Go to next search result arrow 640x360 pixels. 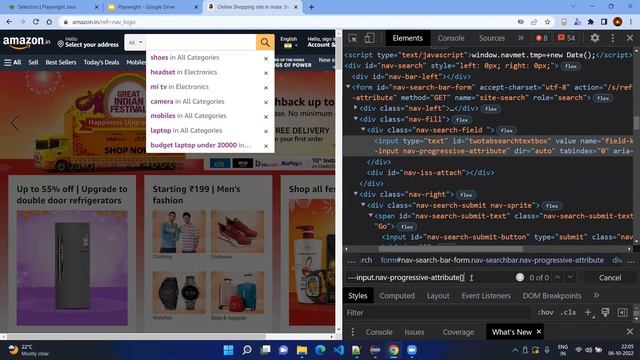[x=570, y=277]
